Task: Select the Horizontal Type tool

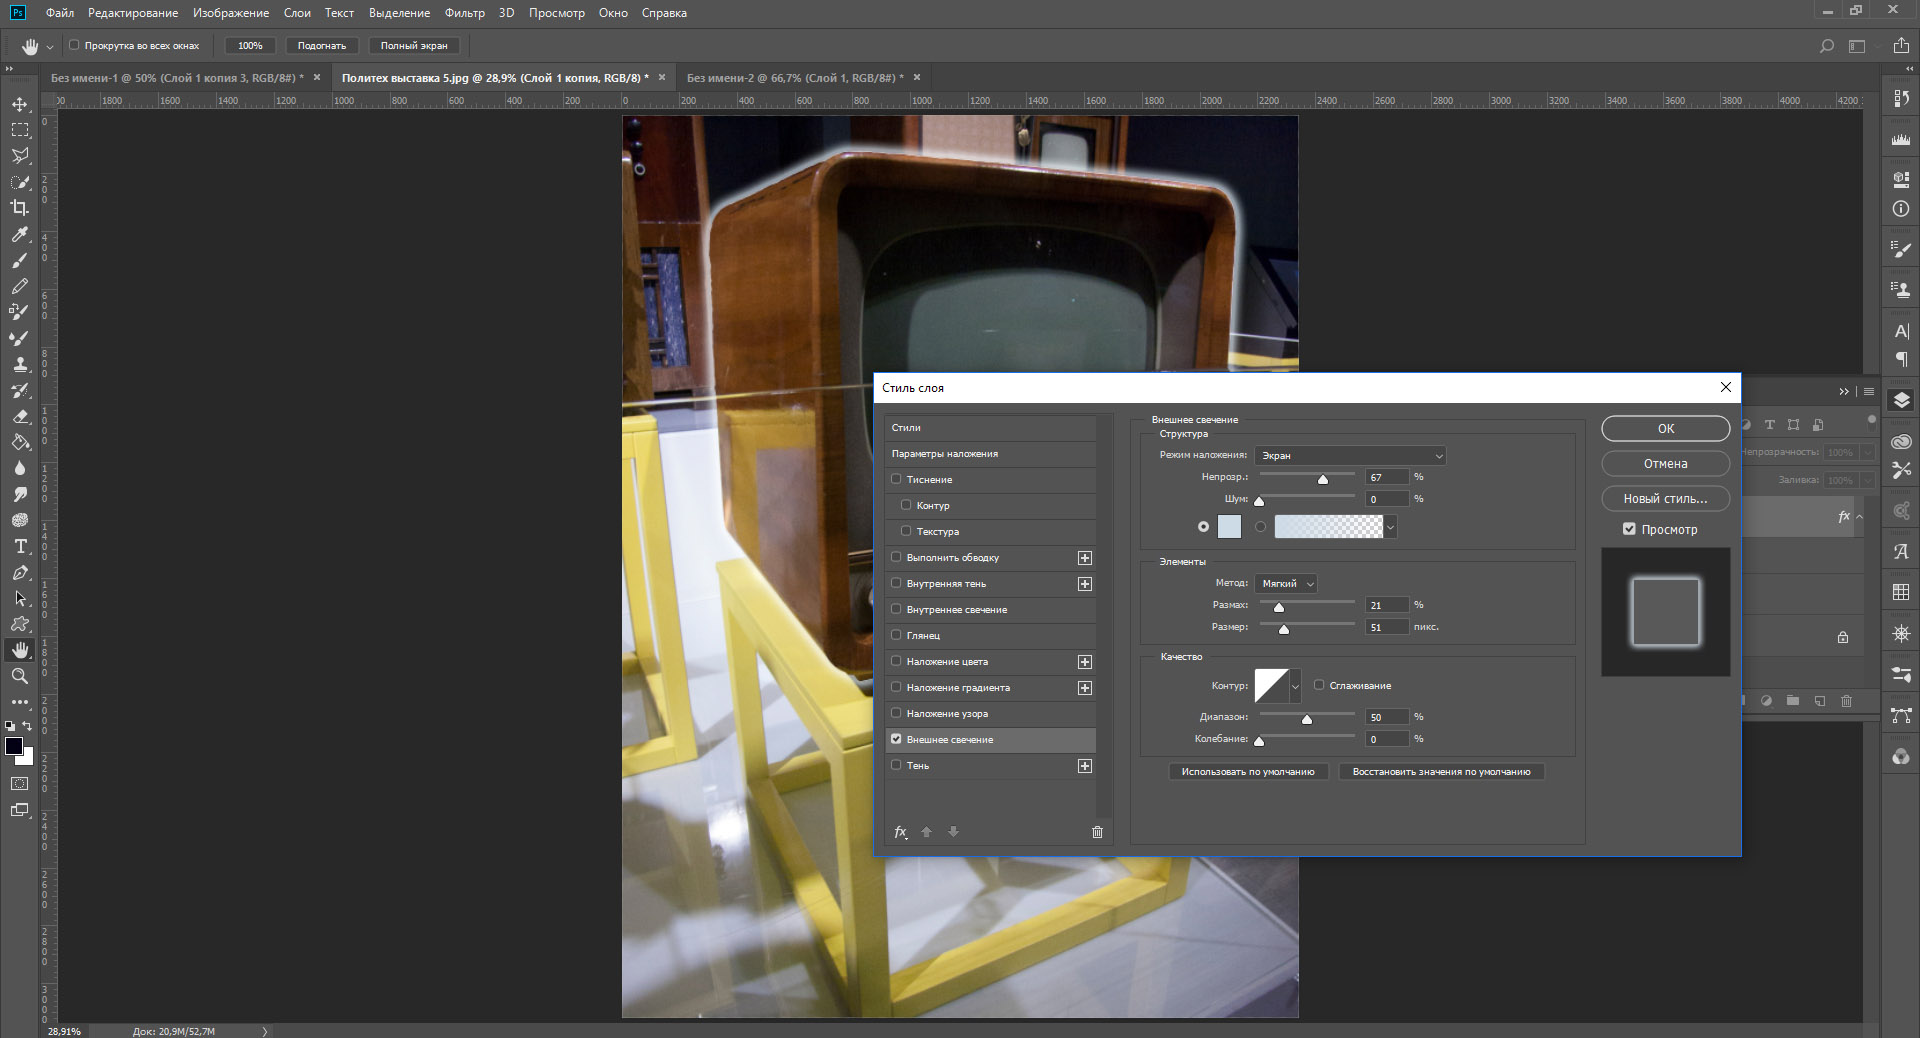Action: click(20, 546)
